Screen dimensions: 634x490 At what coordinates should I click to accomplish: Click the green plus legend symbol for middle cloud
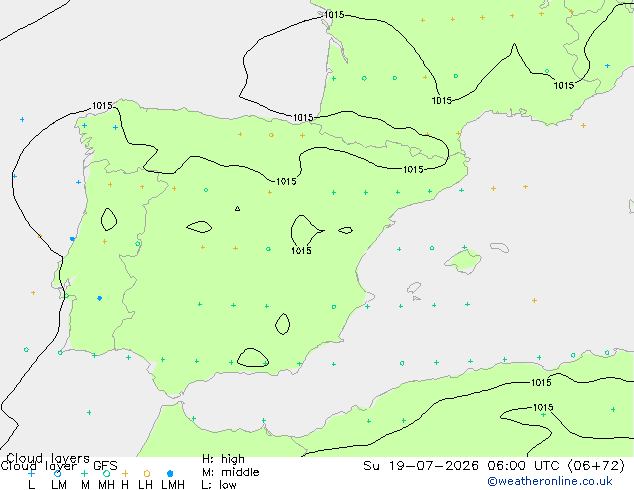(x=84, y=473)
